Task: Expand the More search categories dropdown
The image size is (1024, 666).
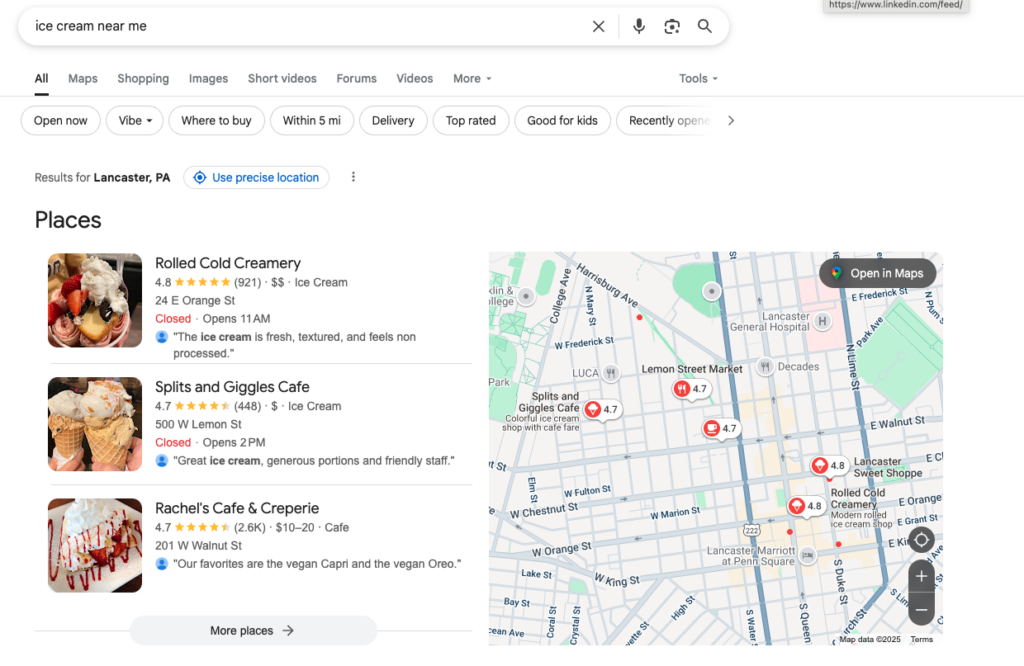Action: click(472, 78)
